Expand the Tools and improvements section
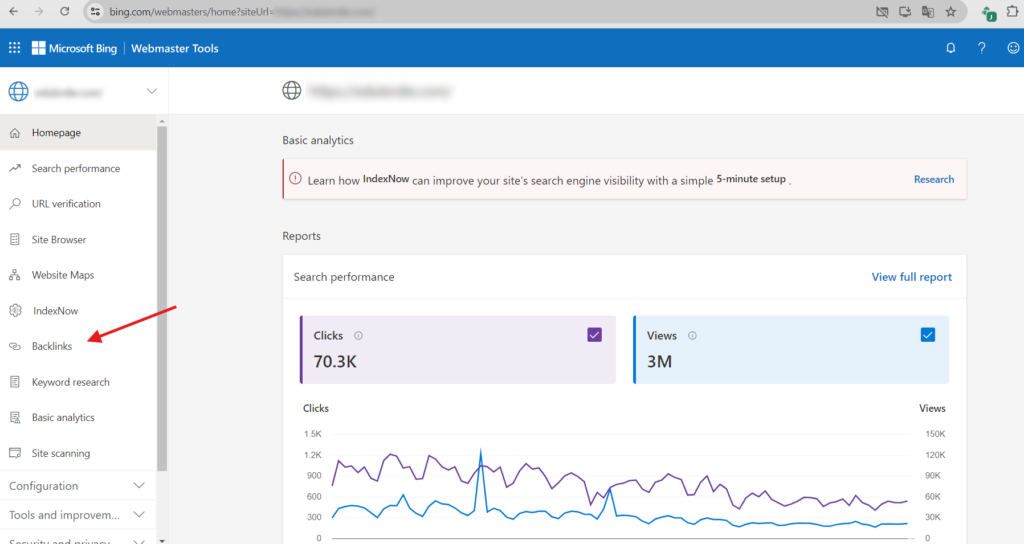This screenshot has width=1024, height=544. click(x=139, y=515)
